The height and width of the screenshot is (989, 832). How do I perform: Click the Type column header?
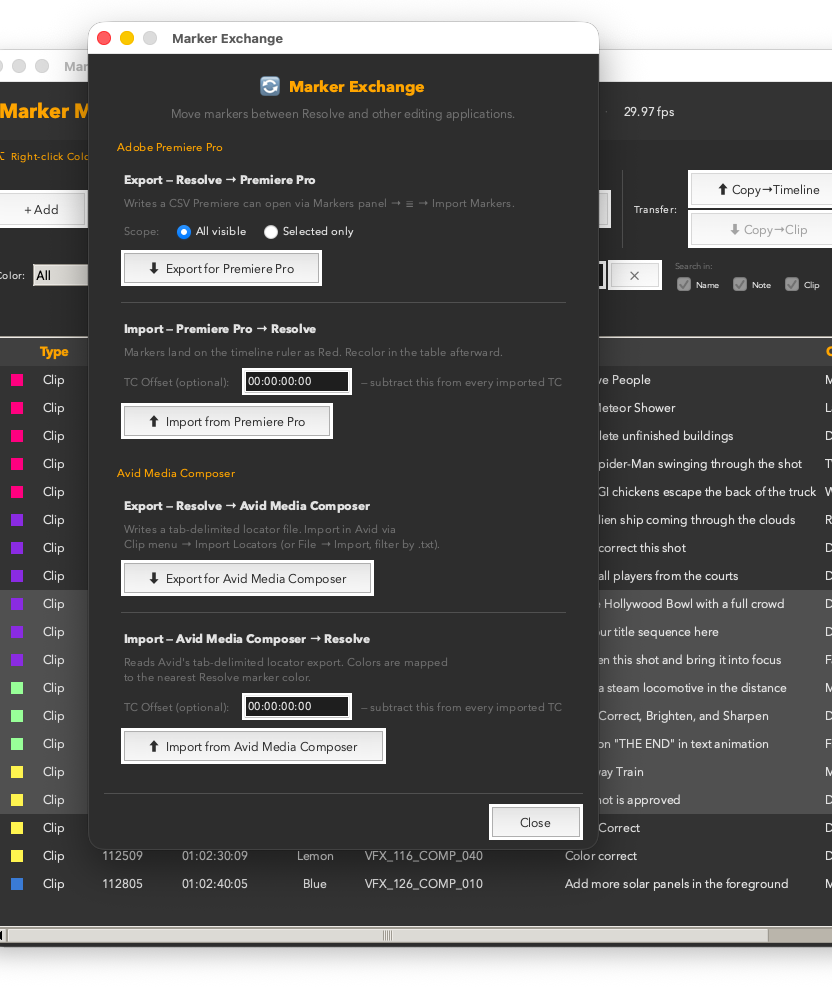point(54,352)
